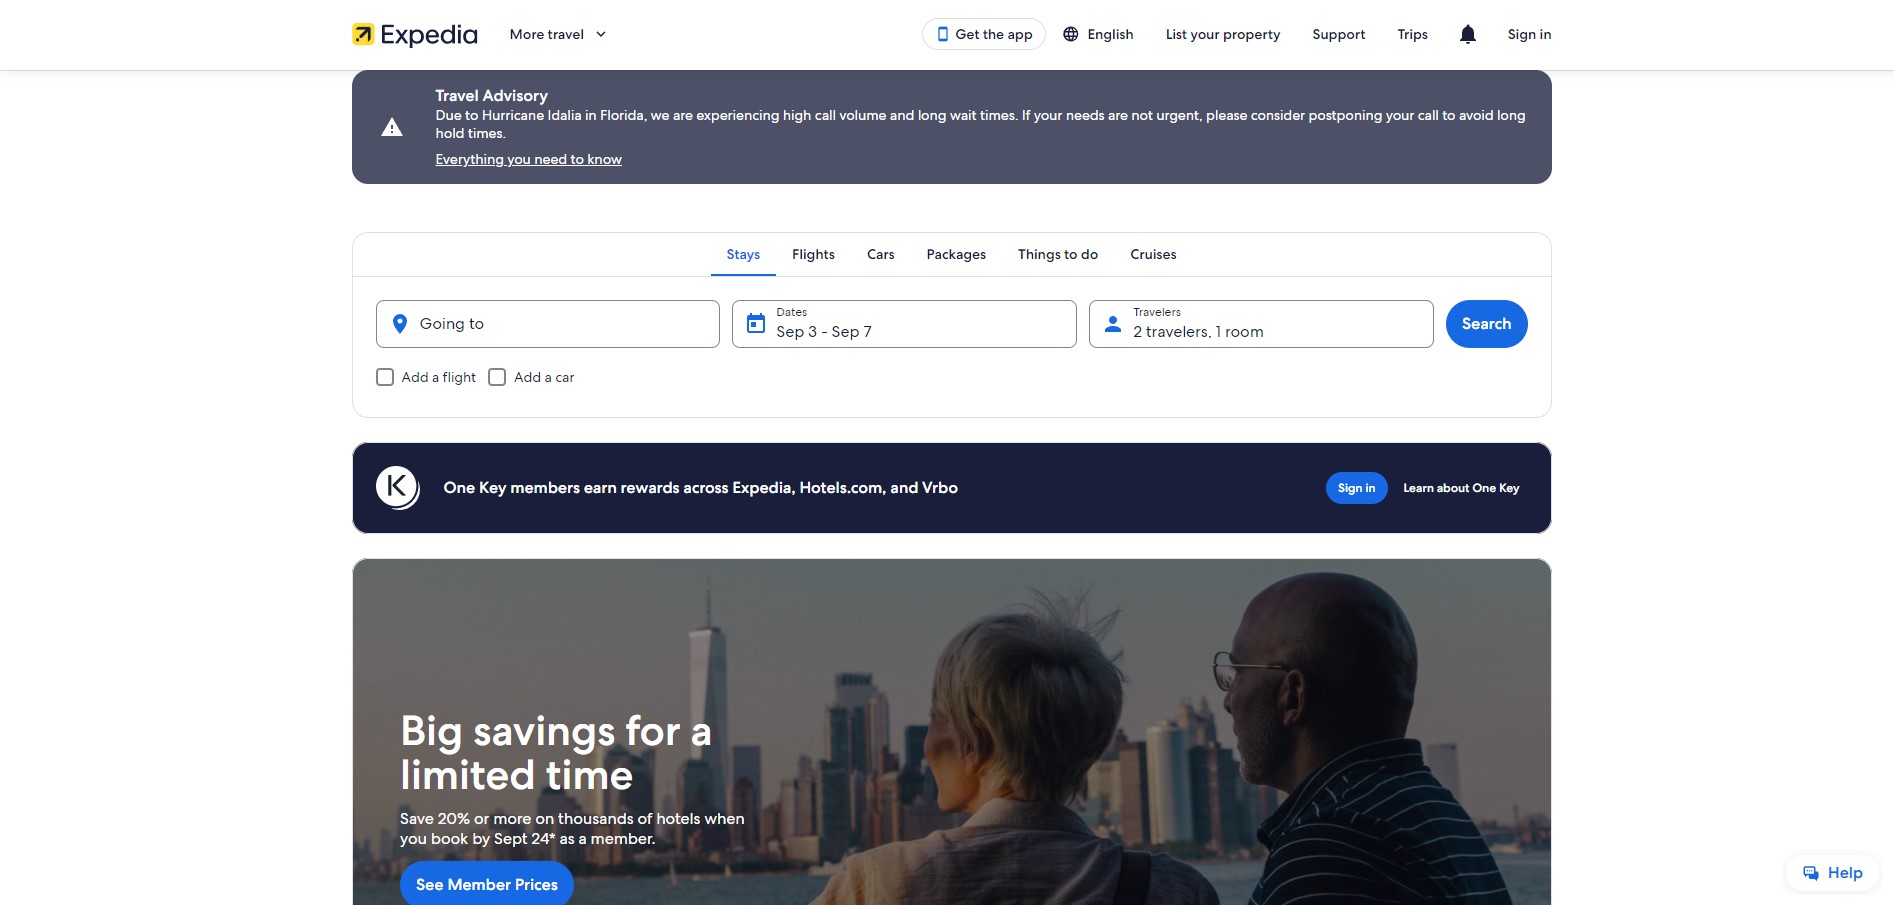
Task: Open the Support link in header
Action: (x=1338, y=34)
